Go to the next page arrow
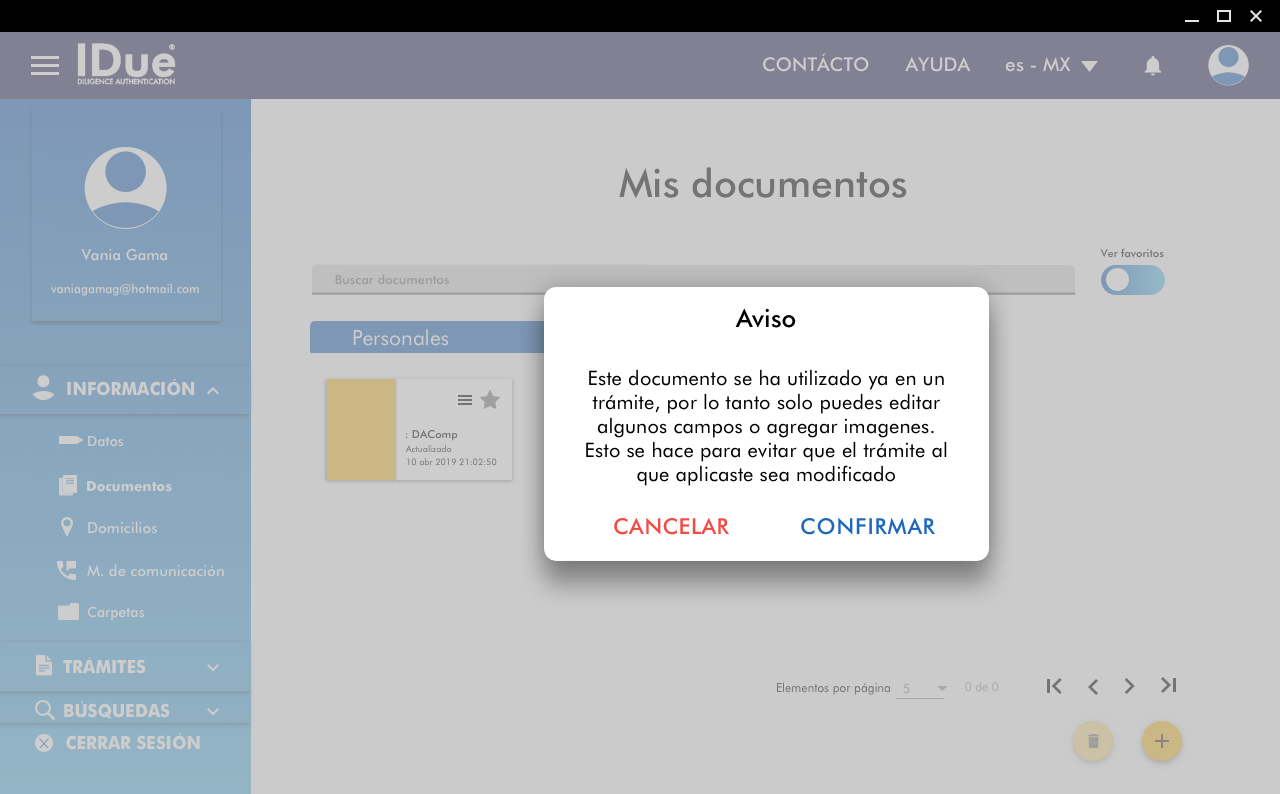The height and width of the screenshot is (794, 1280). click(1130, 686)
